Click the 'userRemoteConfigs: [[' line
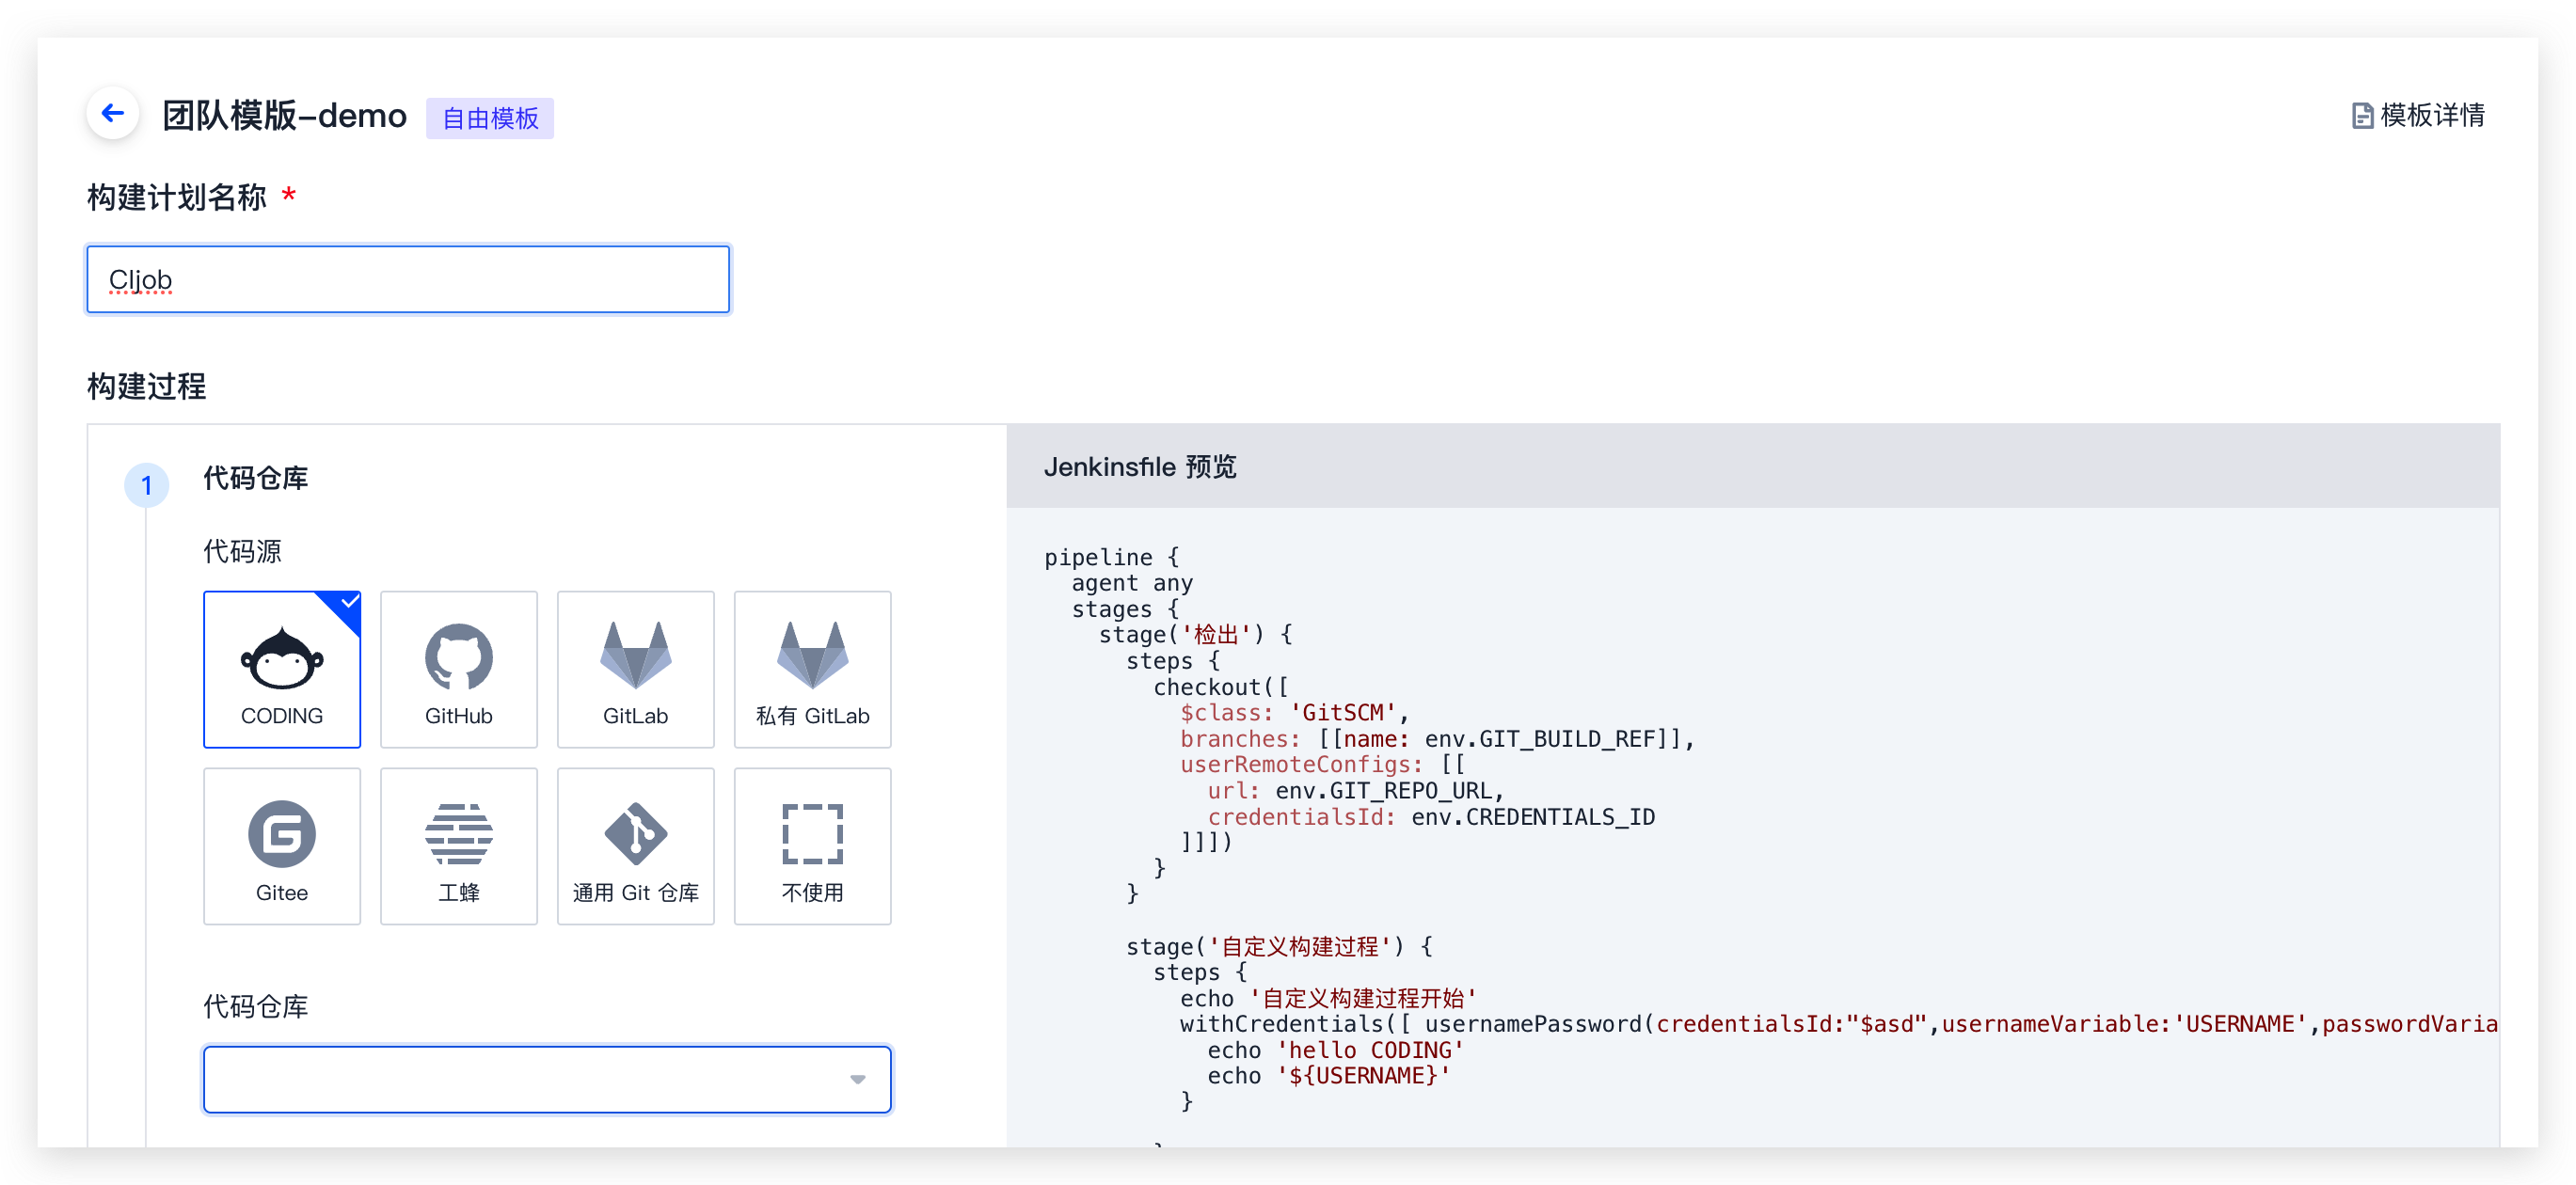Screen dimensions: 2576x1185 pos(1323,764)
